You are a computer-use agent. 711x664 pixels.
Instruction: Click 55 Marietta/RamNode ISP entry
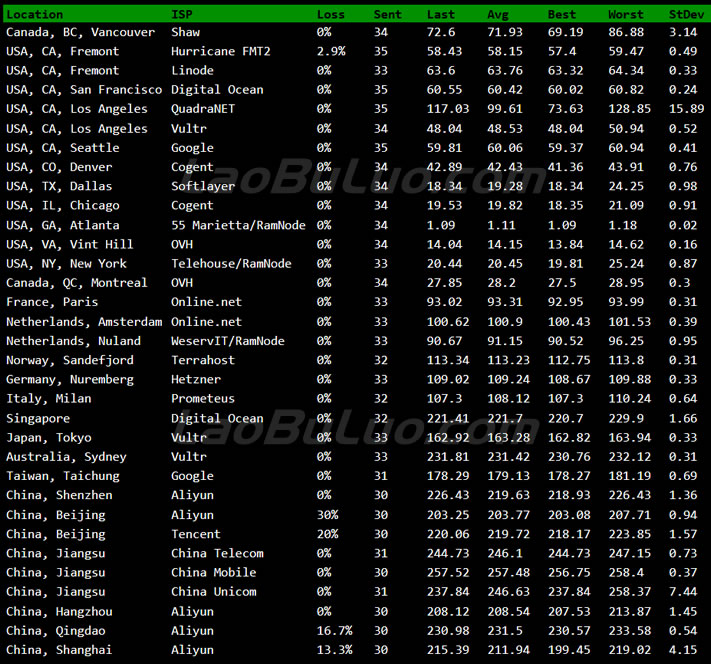[238, 225]
